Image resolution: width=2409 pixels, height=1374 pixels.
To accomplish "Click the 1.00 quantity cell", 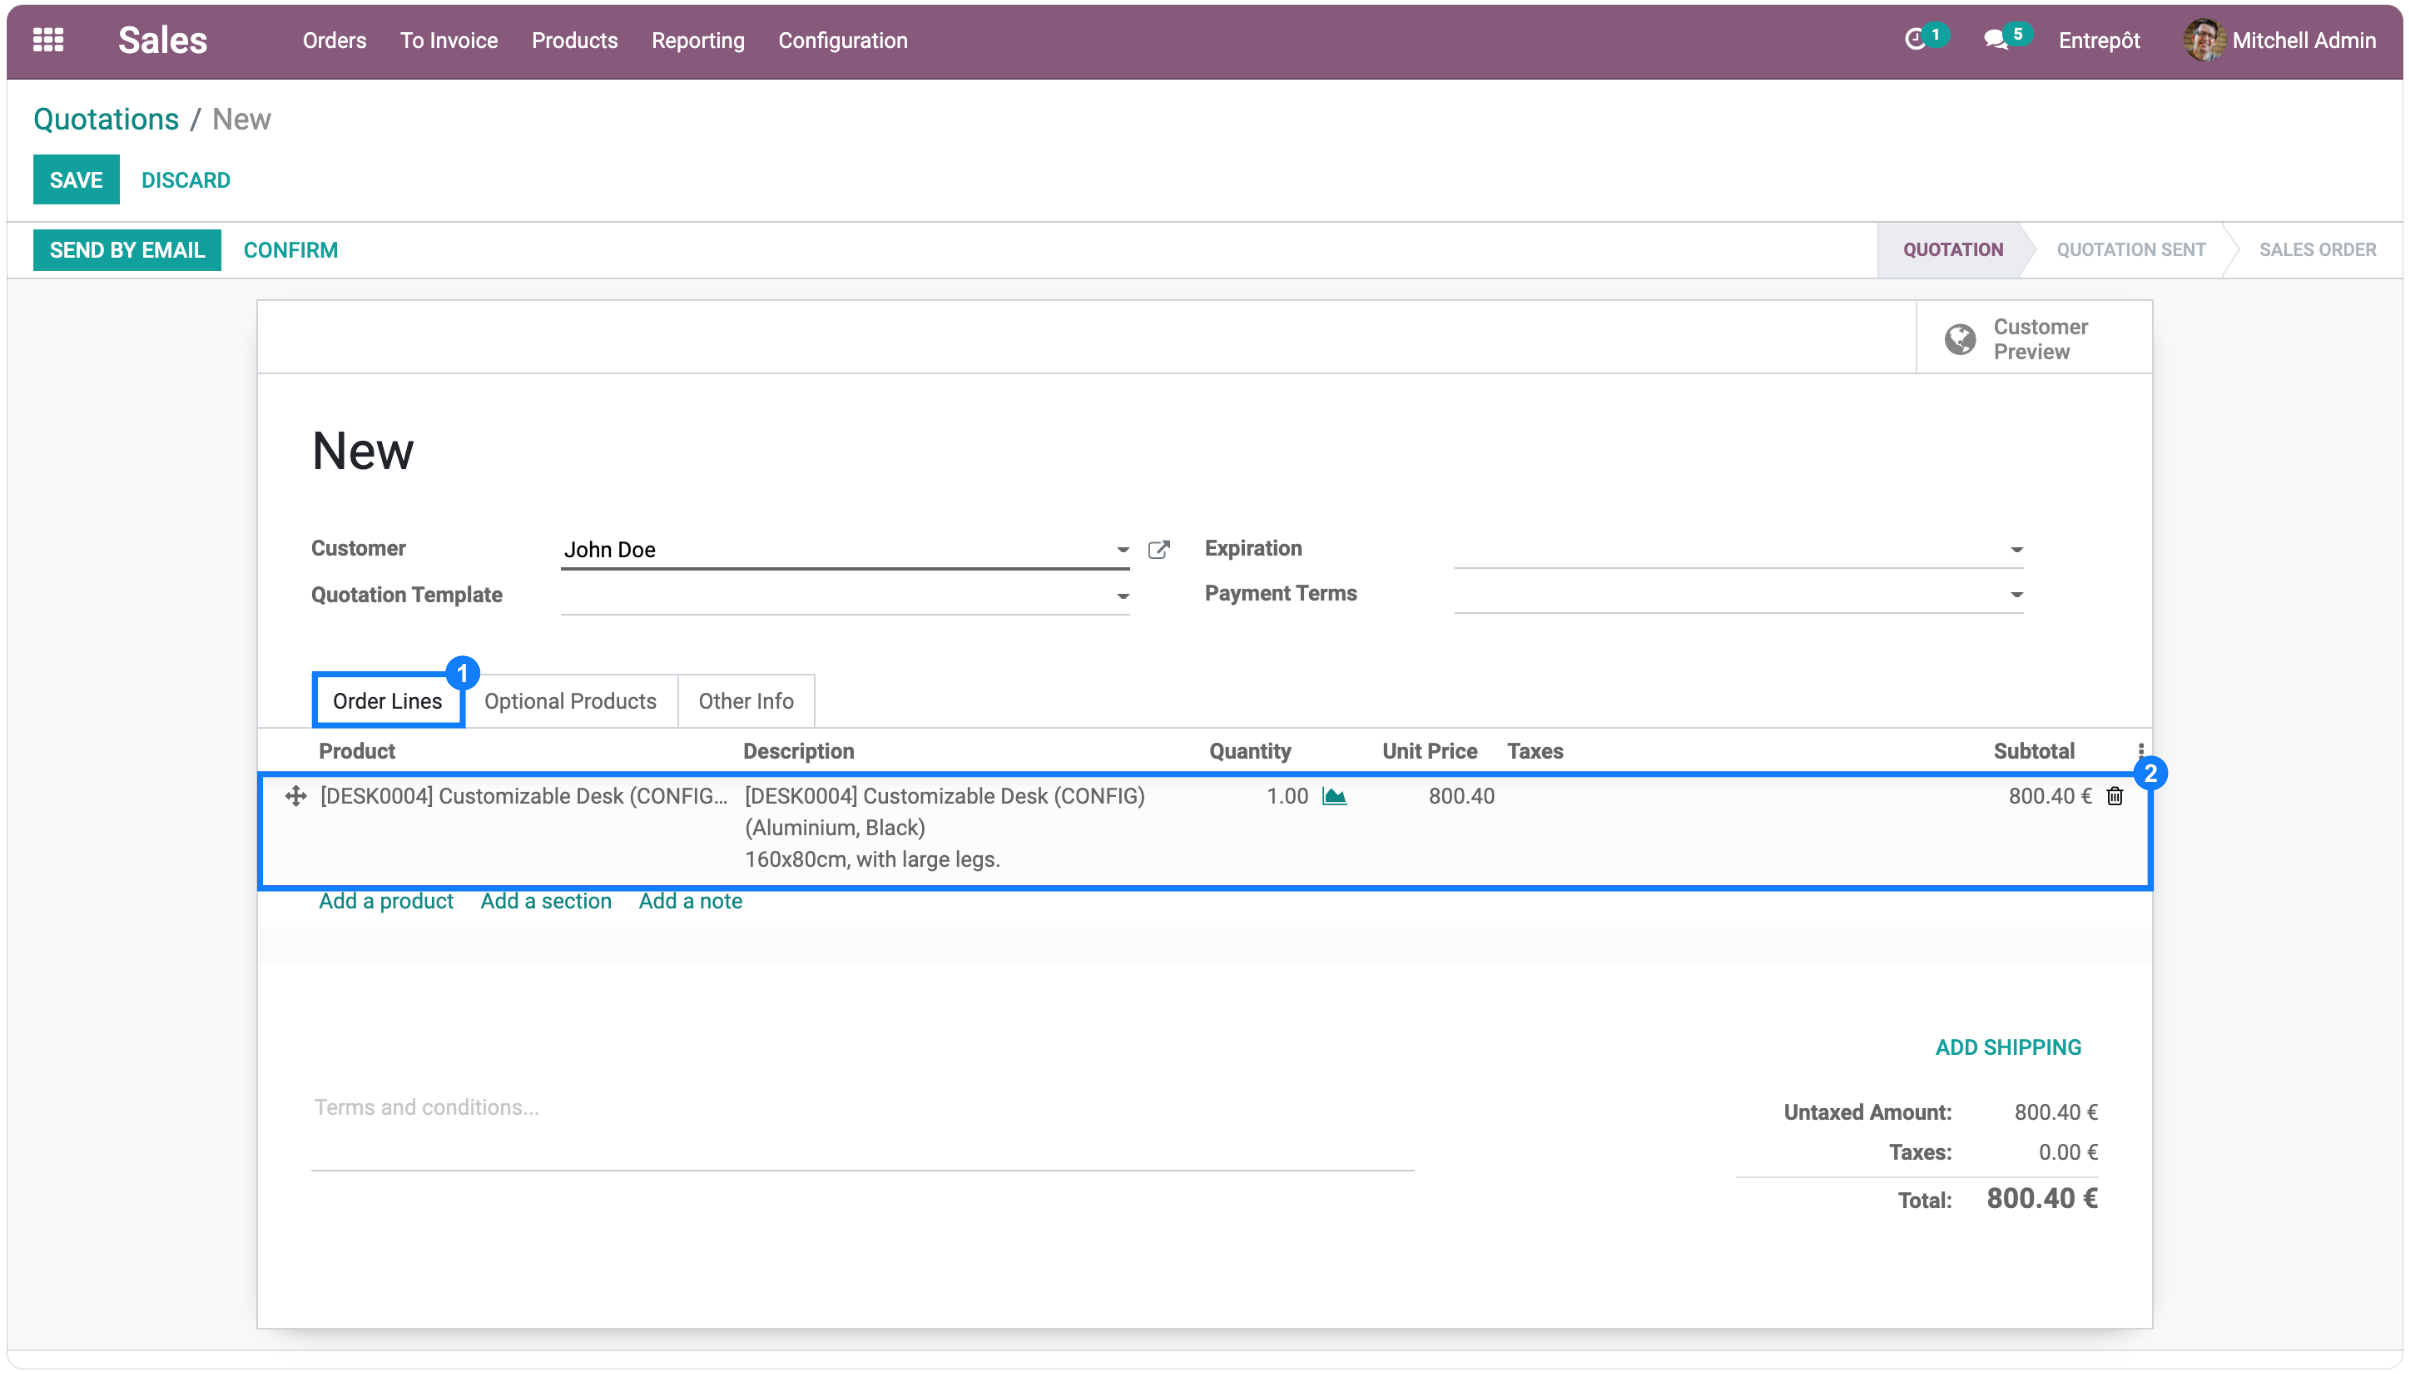I will (1287, 796).
